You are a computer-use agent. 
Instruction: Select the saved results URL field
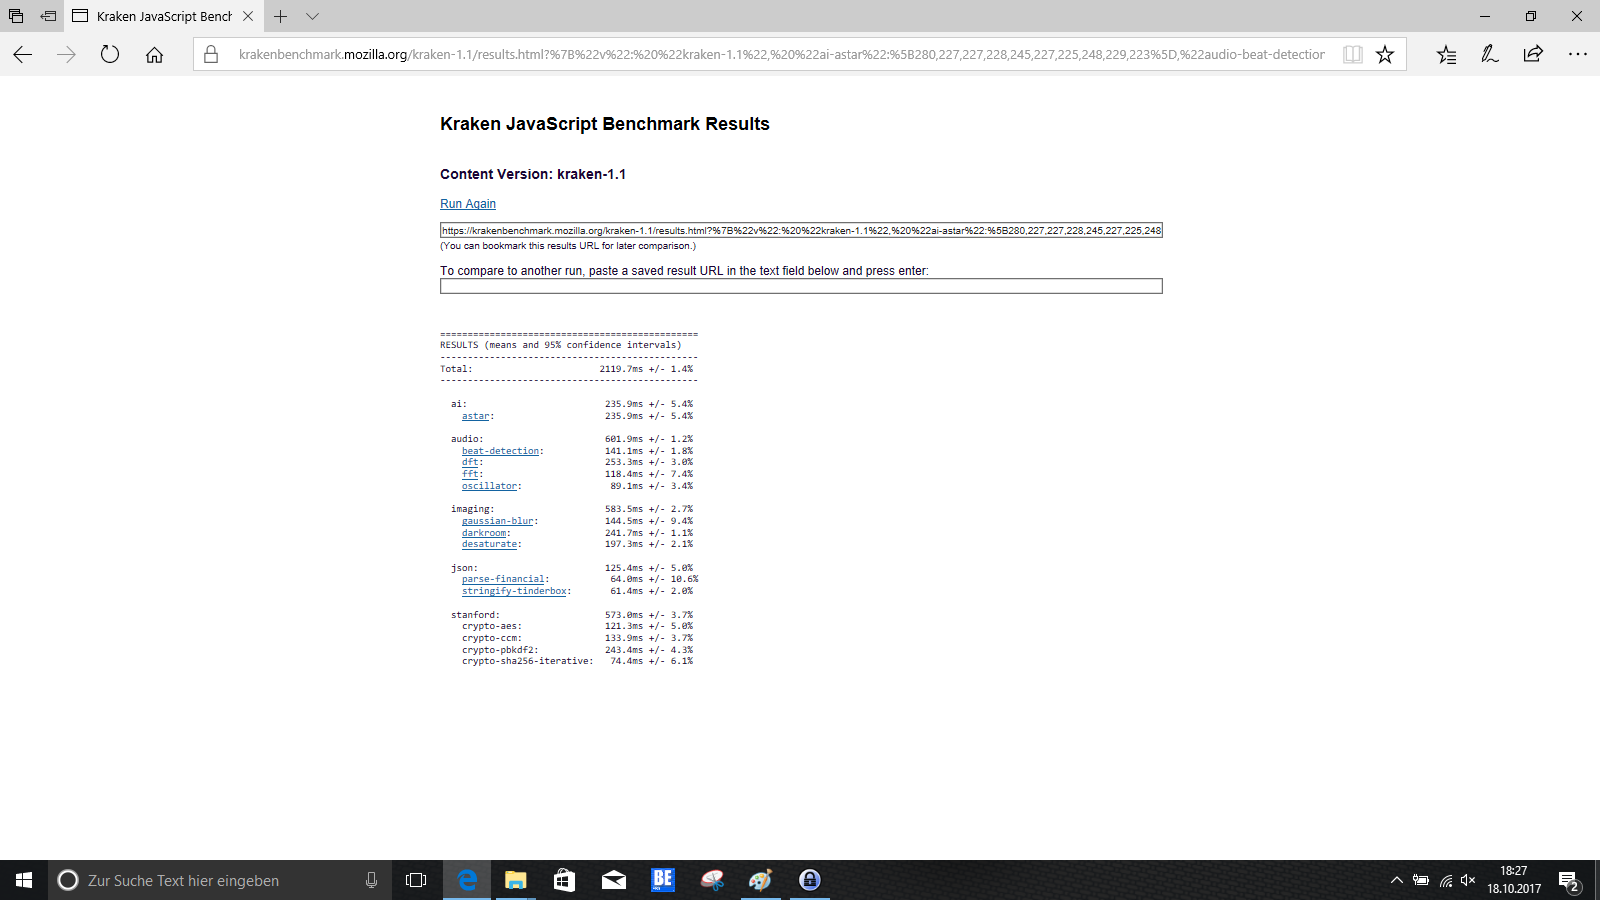click(x=801, y=230)
